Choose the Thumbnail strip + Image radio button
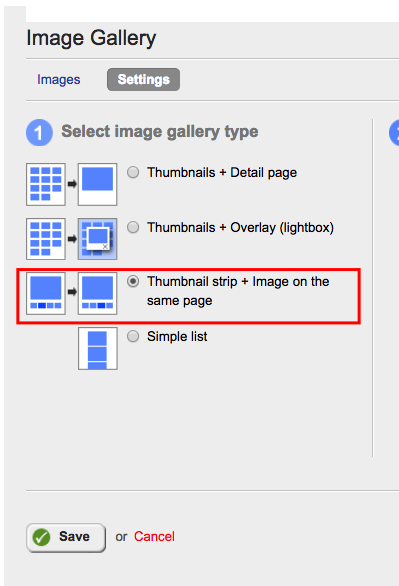The width and height of the screenshot is (399, 586). pos(133,281)
